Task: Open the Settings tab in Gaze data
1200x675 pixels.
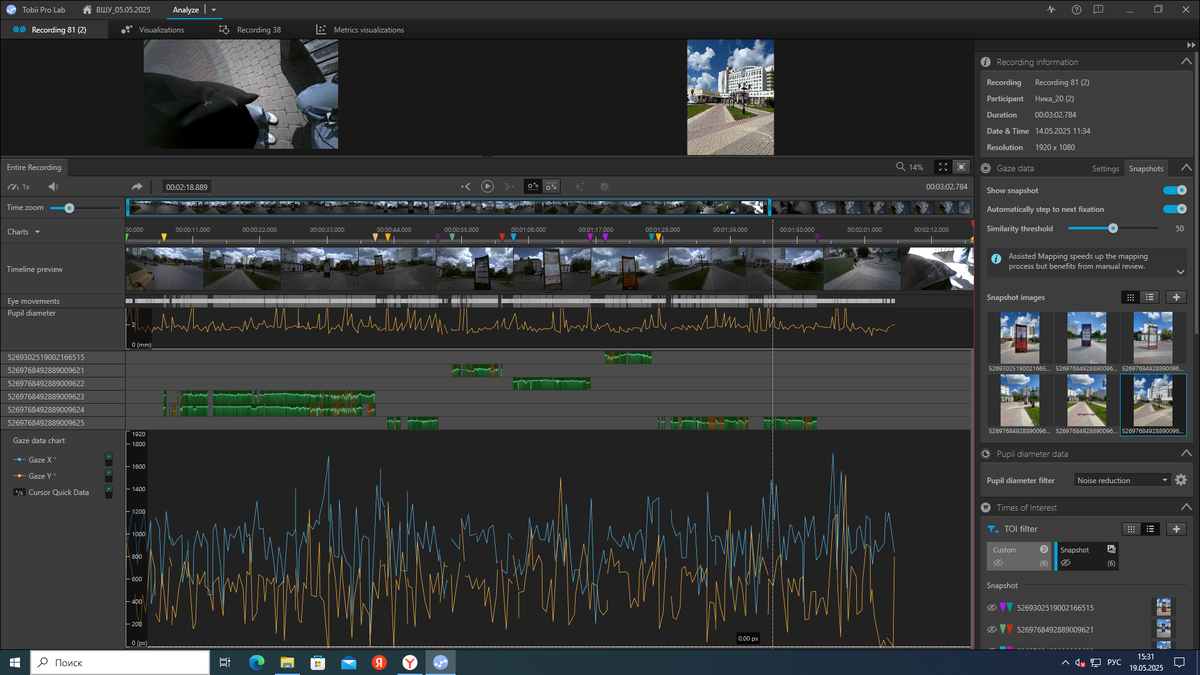Action: 1105,169
